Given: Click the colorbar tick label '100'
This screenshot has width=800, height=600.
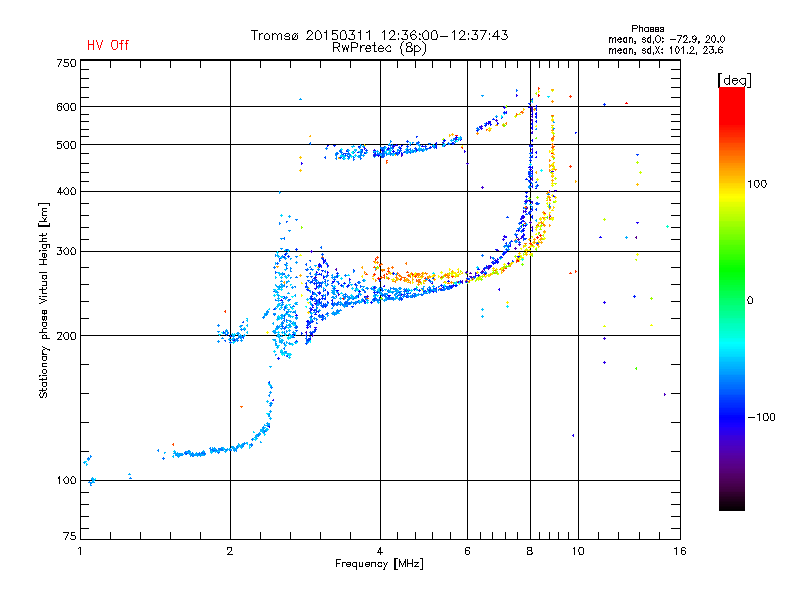Looking at the screenshot, I should pyautogui.click(x=757, y=184).
